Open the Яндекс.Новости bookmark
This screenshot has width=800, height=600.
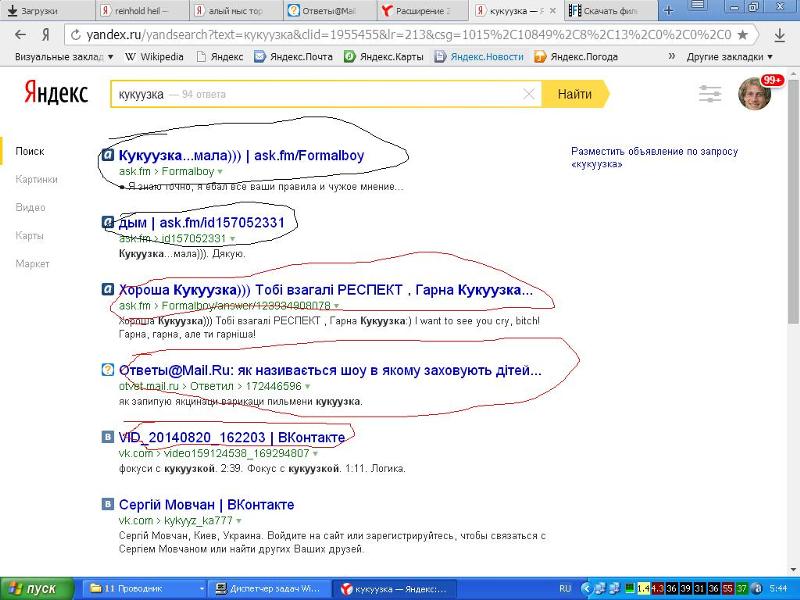(479, 57)
